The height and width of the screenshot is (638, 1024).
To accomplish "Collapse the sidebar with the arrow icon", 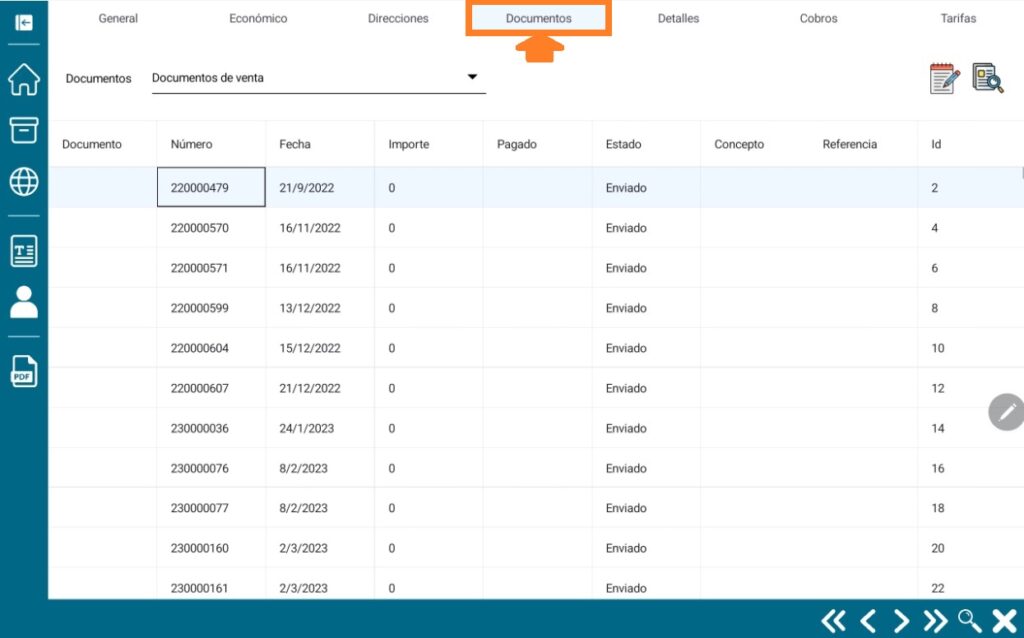I will [x=24, y=23].
